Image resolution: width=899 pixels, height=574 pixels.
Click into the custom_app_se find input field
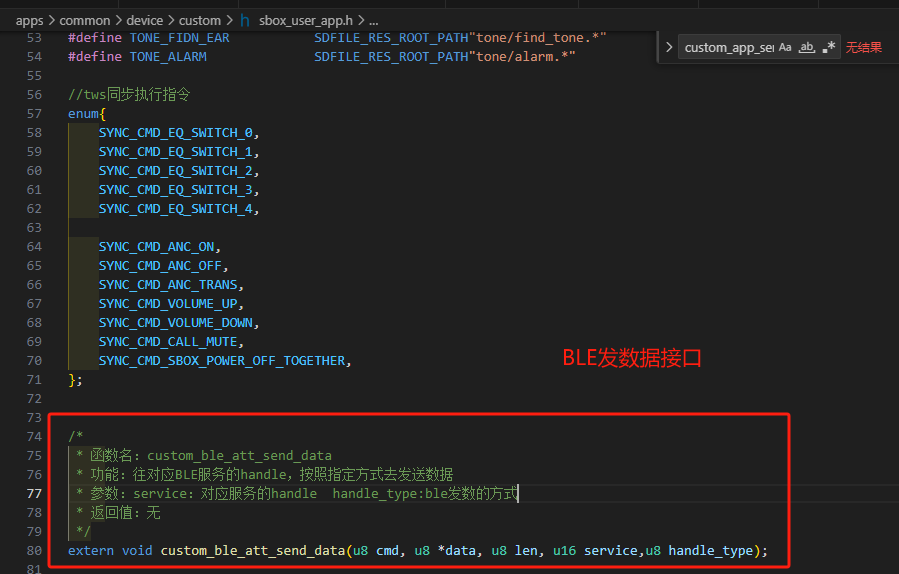pyautogui.click(x=729, y=48)
